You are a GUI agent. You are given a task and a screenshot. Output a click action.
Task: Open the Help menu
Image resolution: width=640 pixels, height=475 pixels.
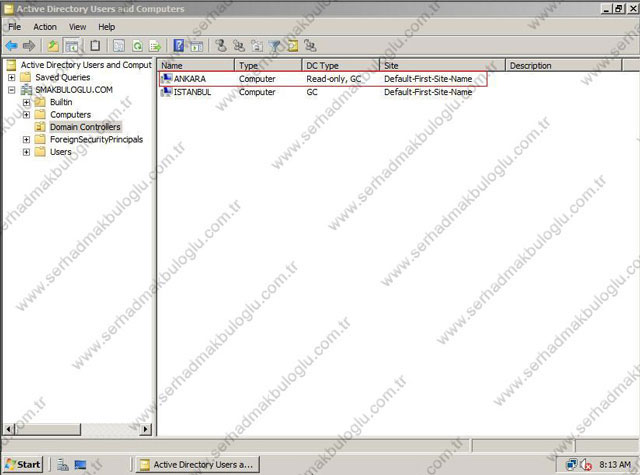(x=107, y=27)
